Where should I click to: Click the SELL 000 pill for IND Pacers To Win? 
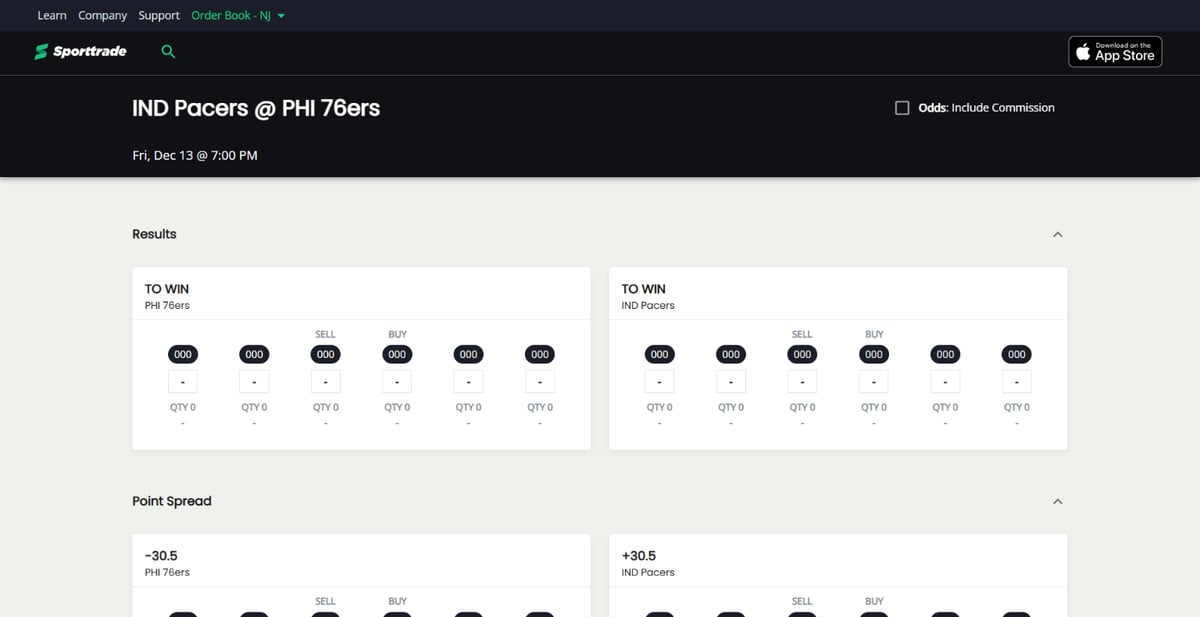[x=802, y=354]
